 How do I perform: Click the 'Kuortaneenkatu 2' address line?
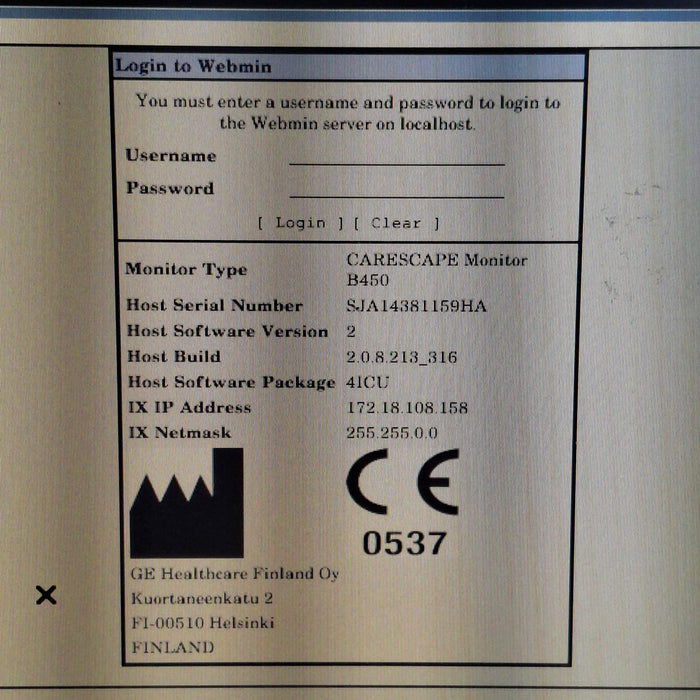click(x=202, y=598)
